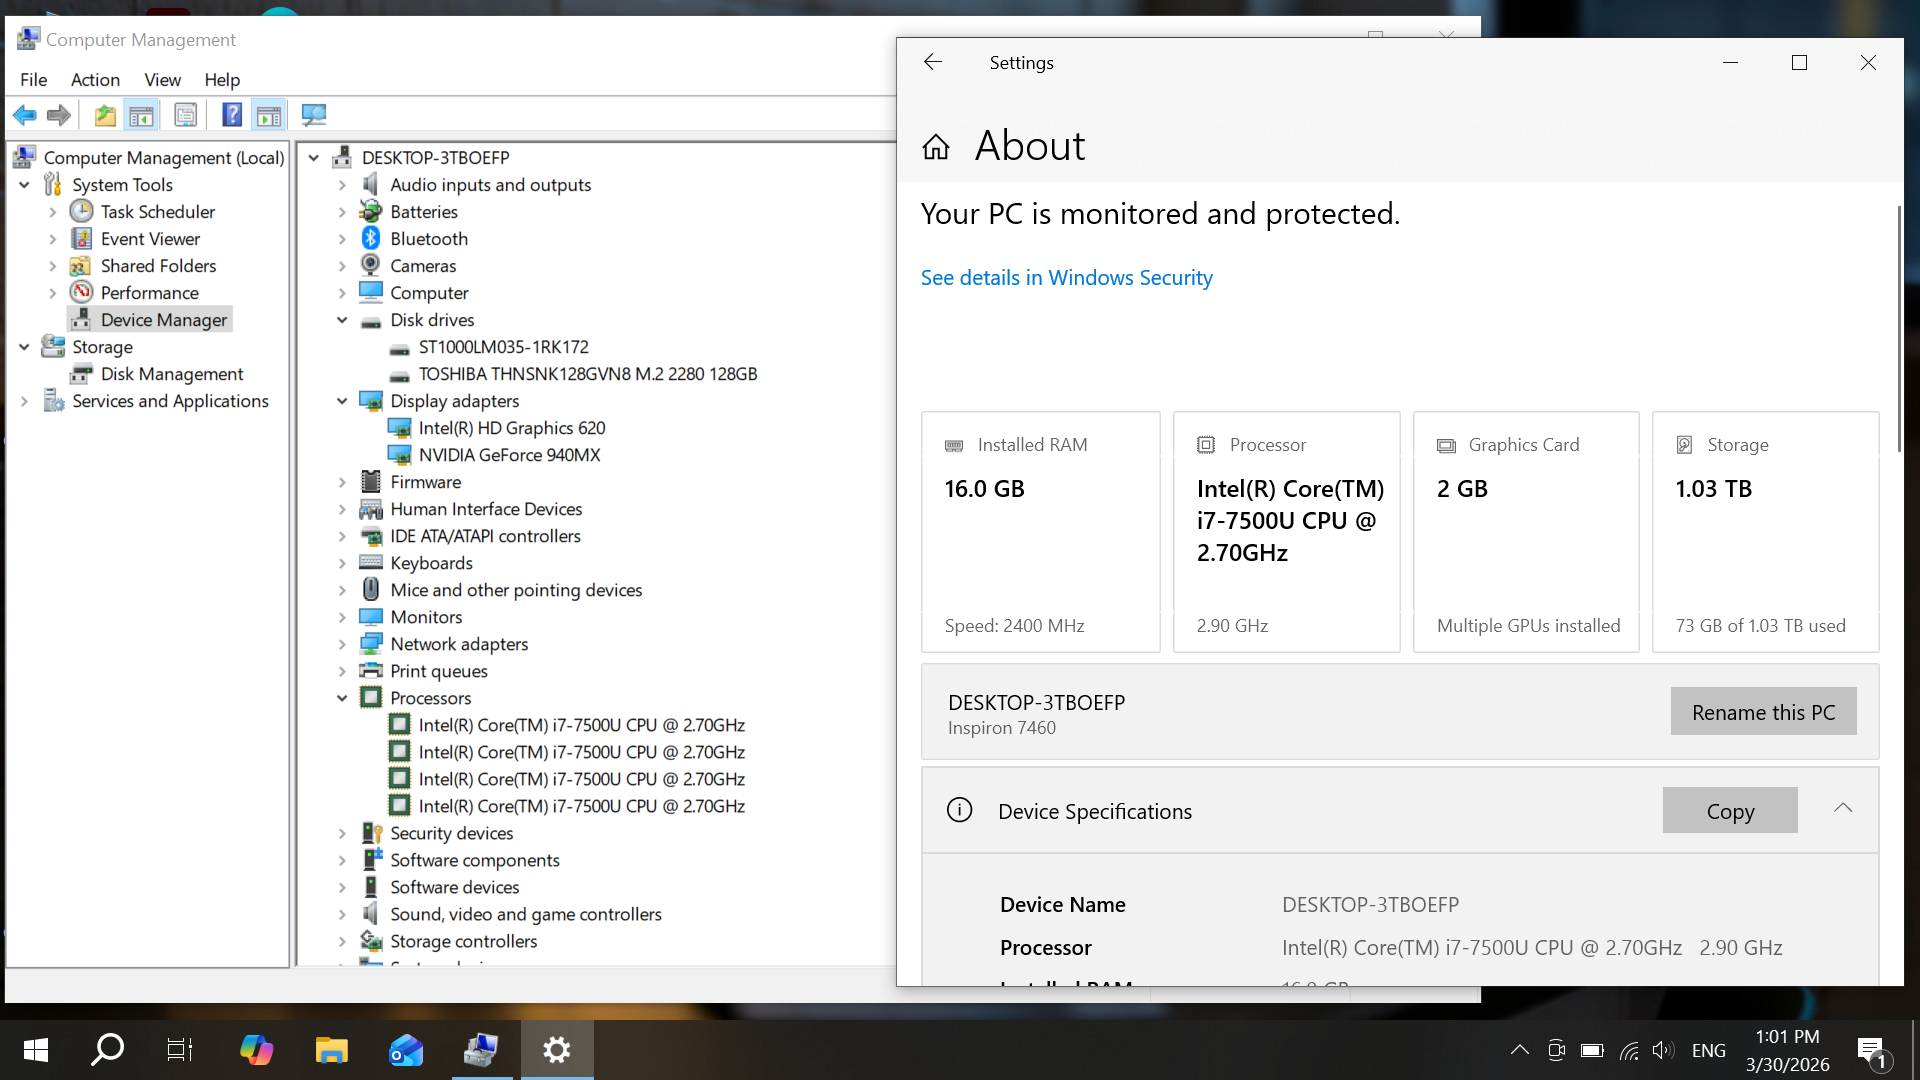Image resolution: width=1920 pixels, height=1080 pixels.
Task: Toggle Show/Hide Action Pane toolbar button
Action: point(269,115)
